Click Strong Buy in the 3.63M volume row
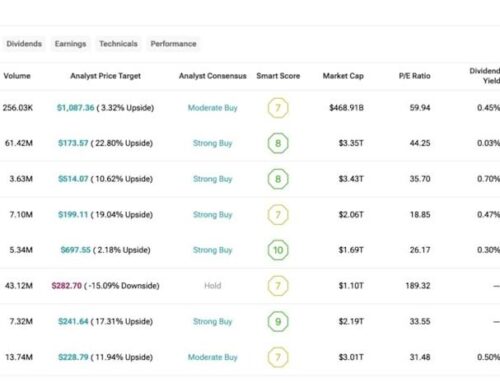Image resolution: width=500 pixels, height=383 pixels. (213, 179)
